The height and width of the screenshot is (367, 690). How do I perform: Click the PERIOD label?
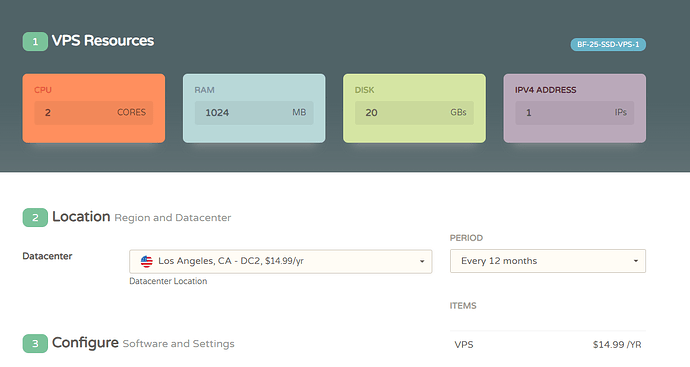466,238
